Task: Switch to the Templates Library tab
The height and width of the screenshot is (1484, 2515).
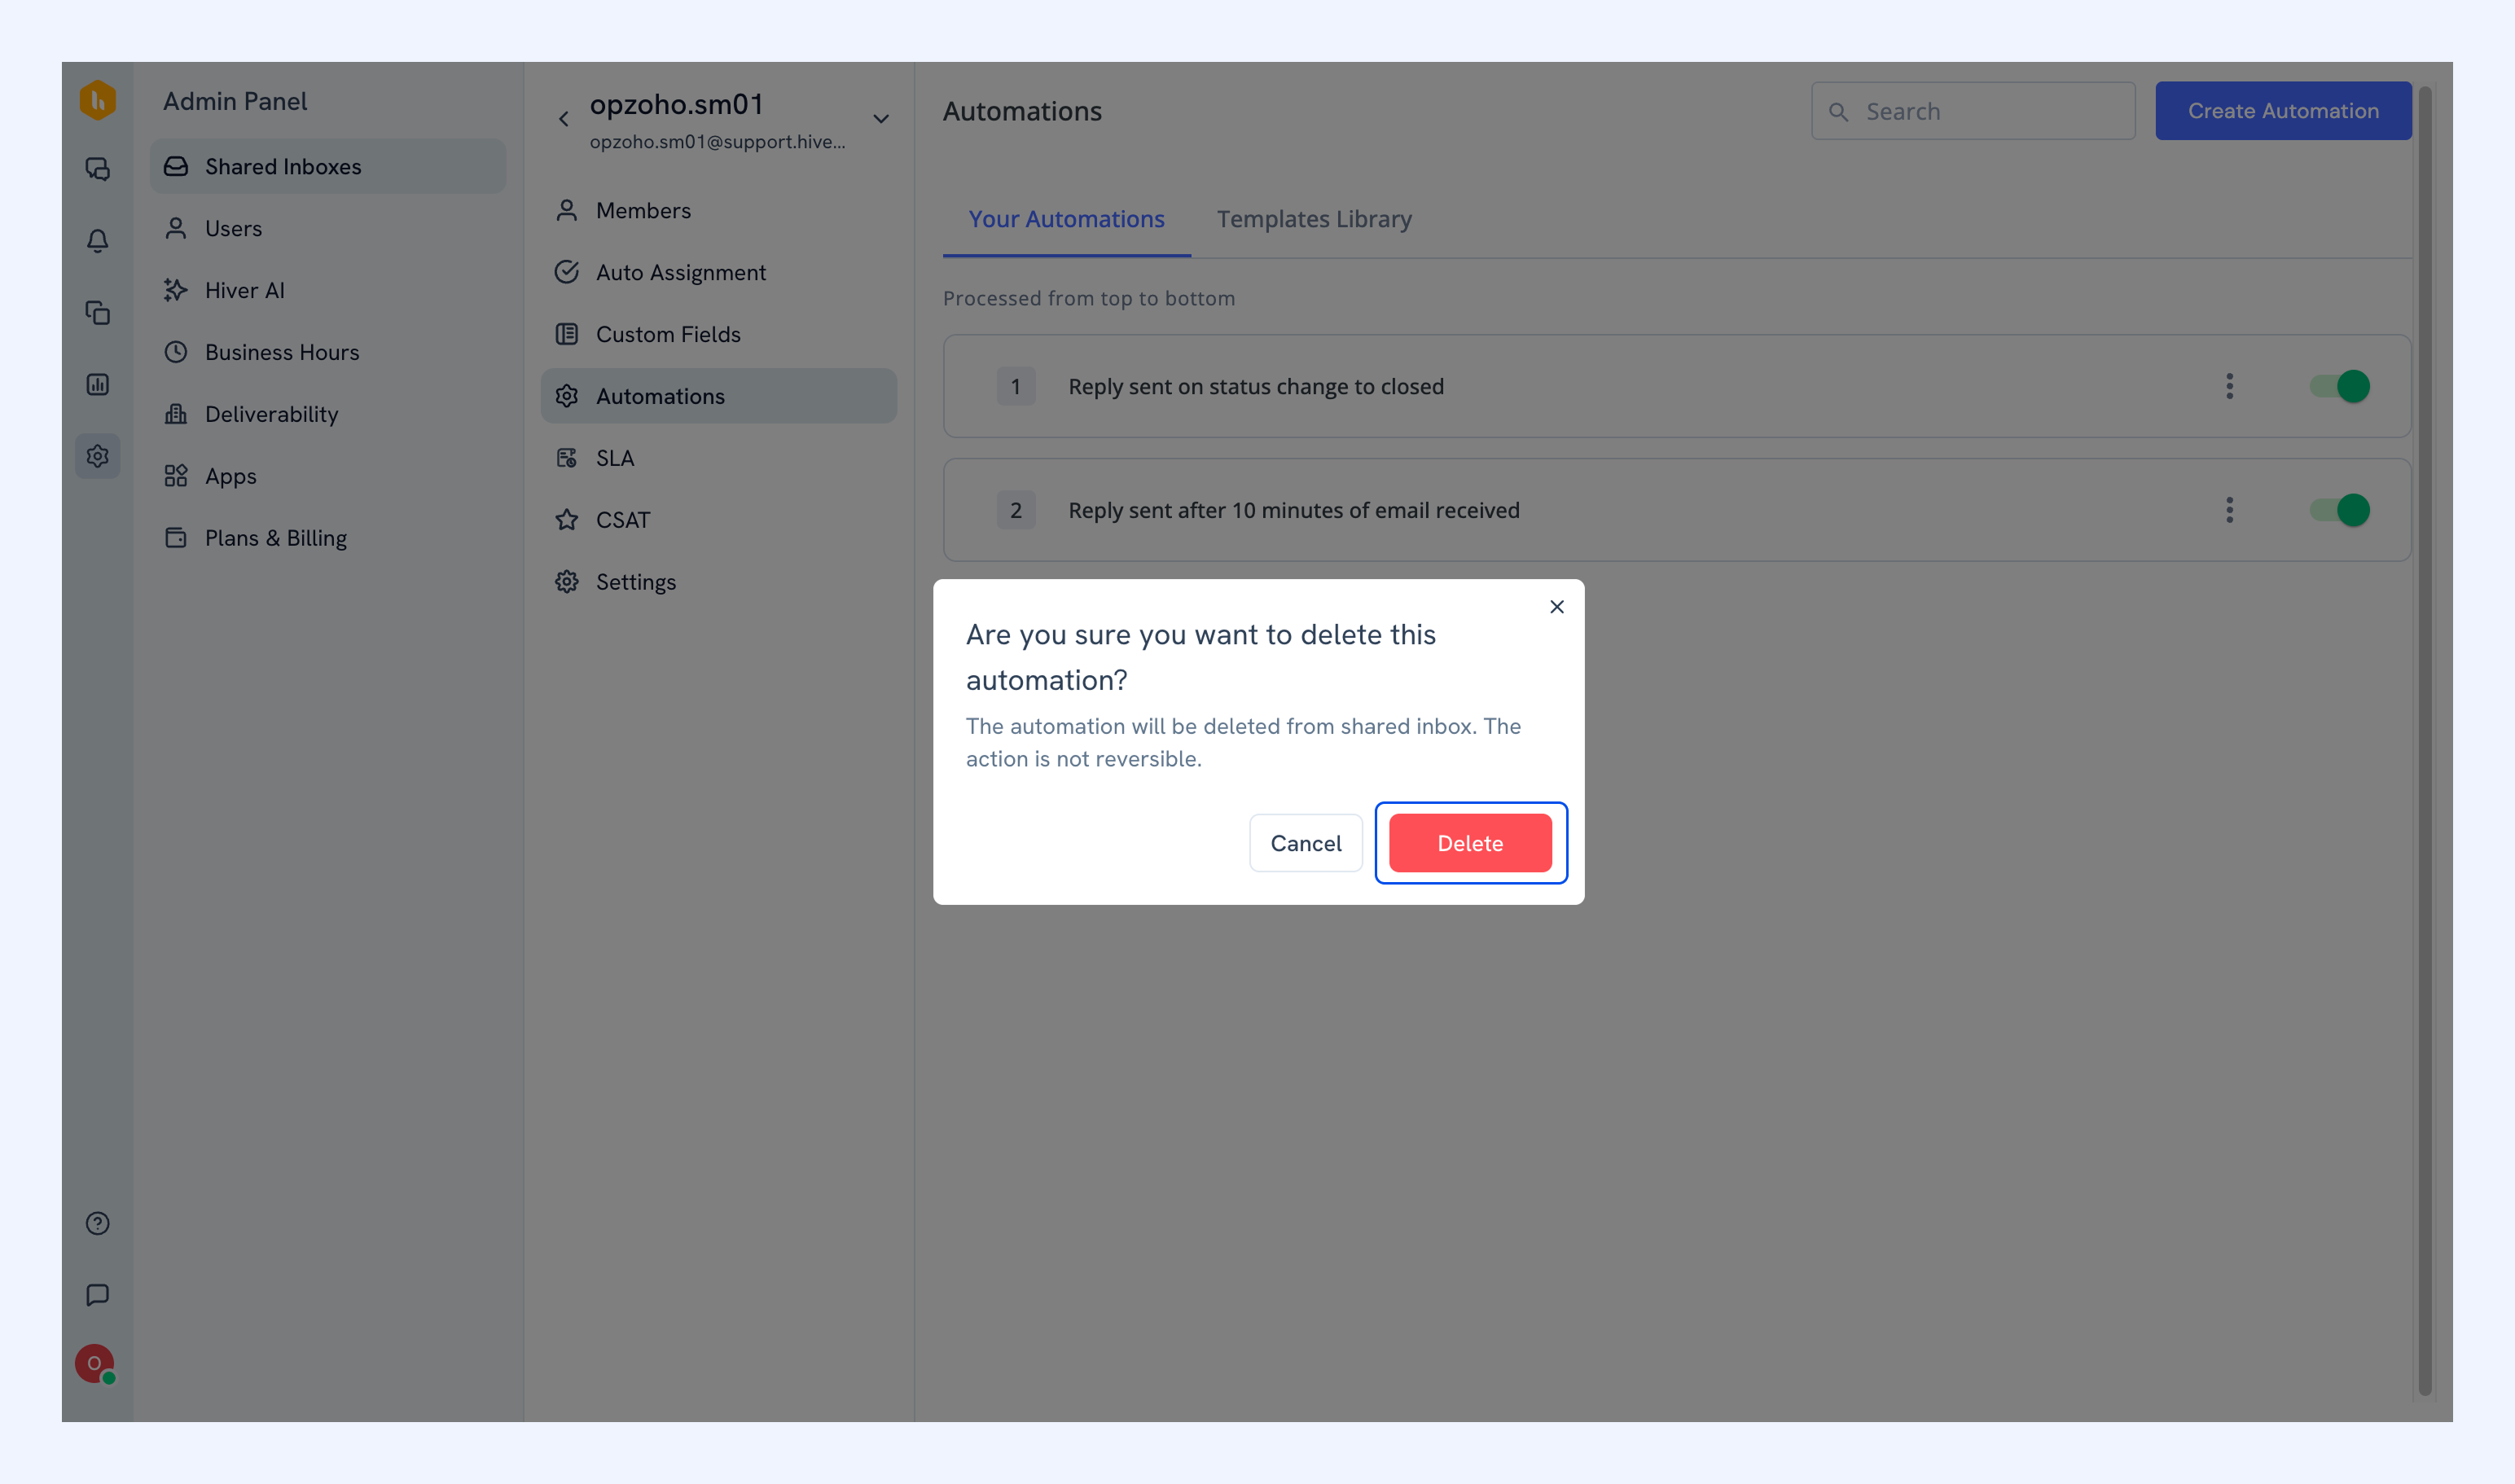Action: tap(1314, 219)
